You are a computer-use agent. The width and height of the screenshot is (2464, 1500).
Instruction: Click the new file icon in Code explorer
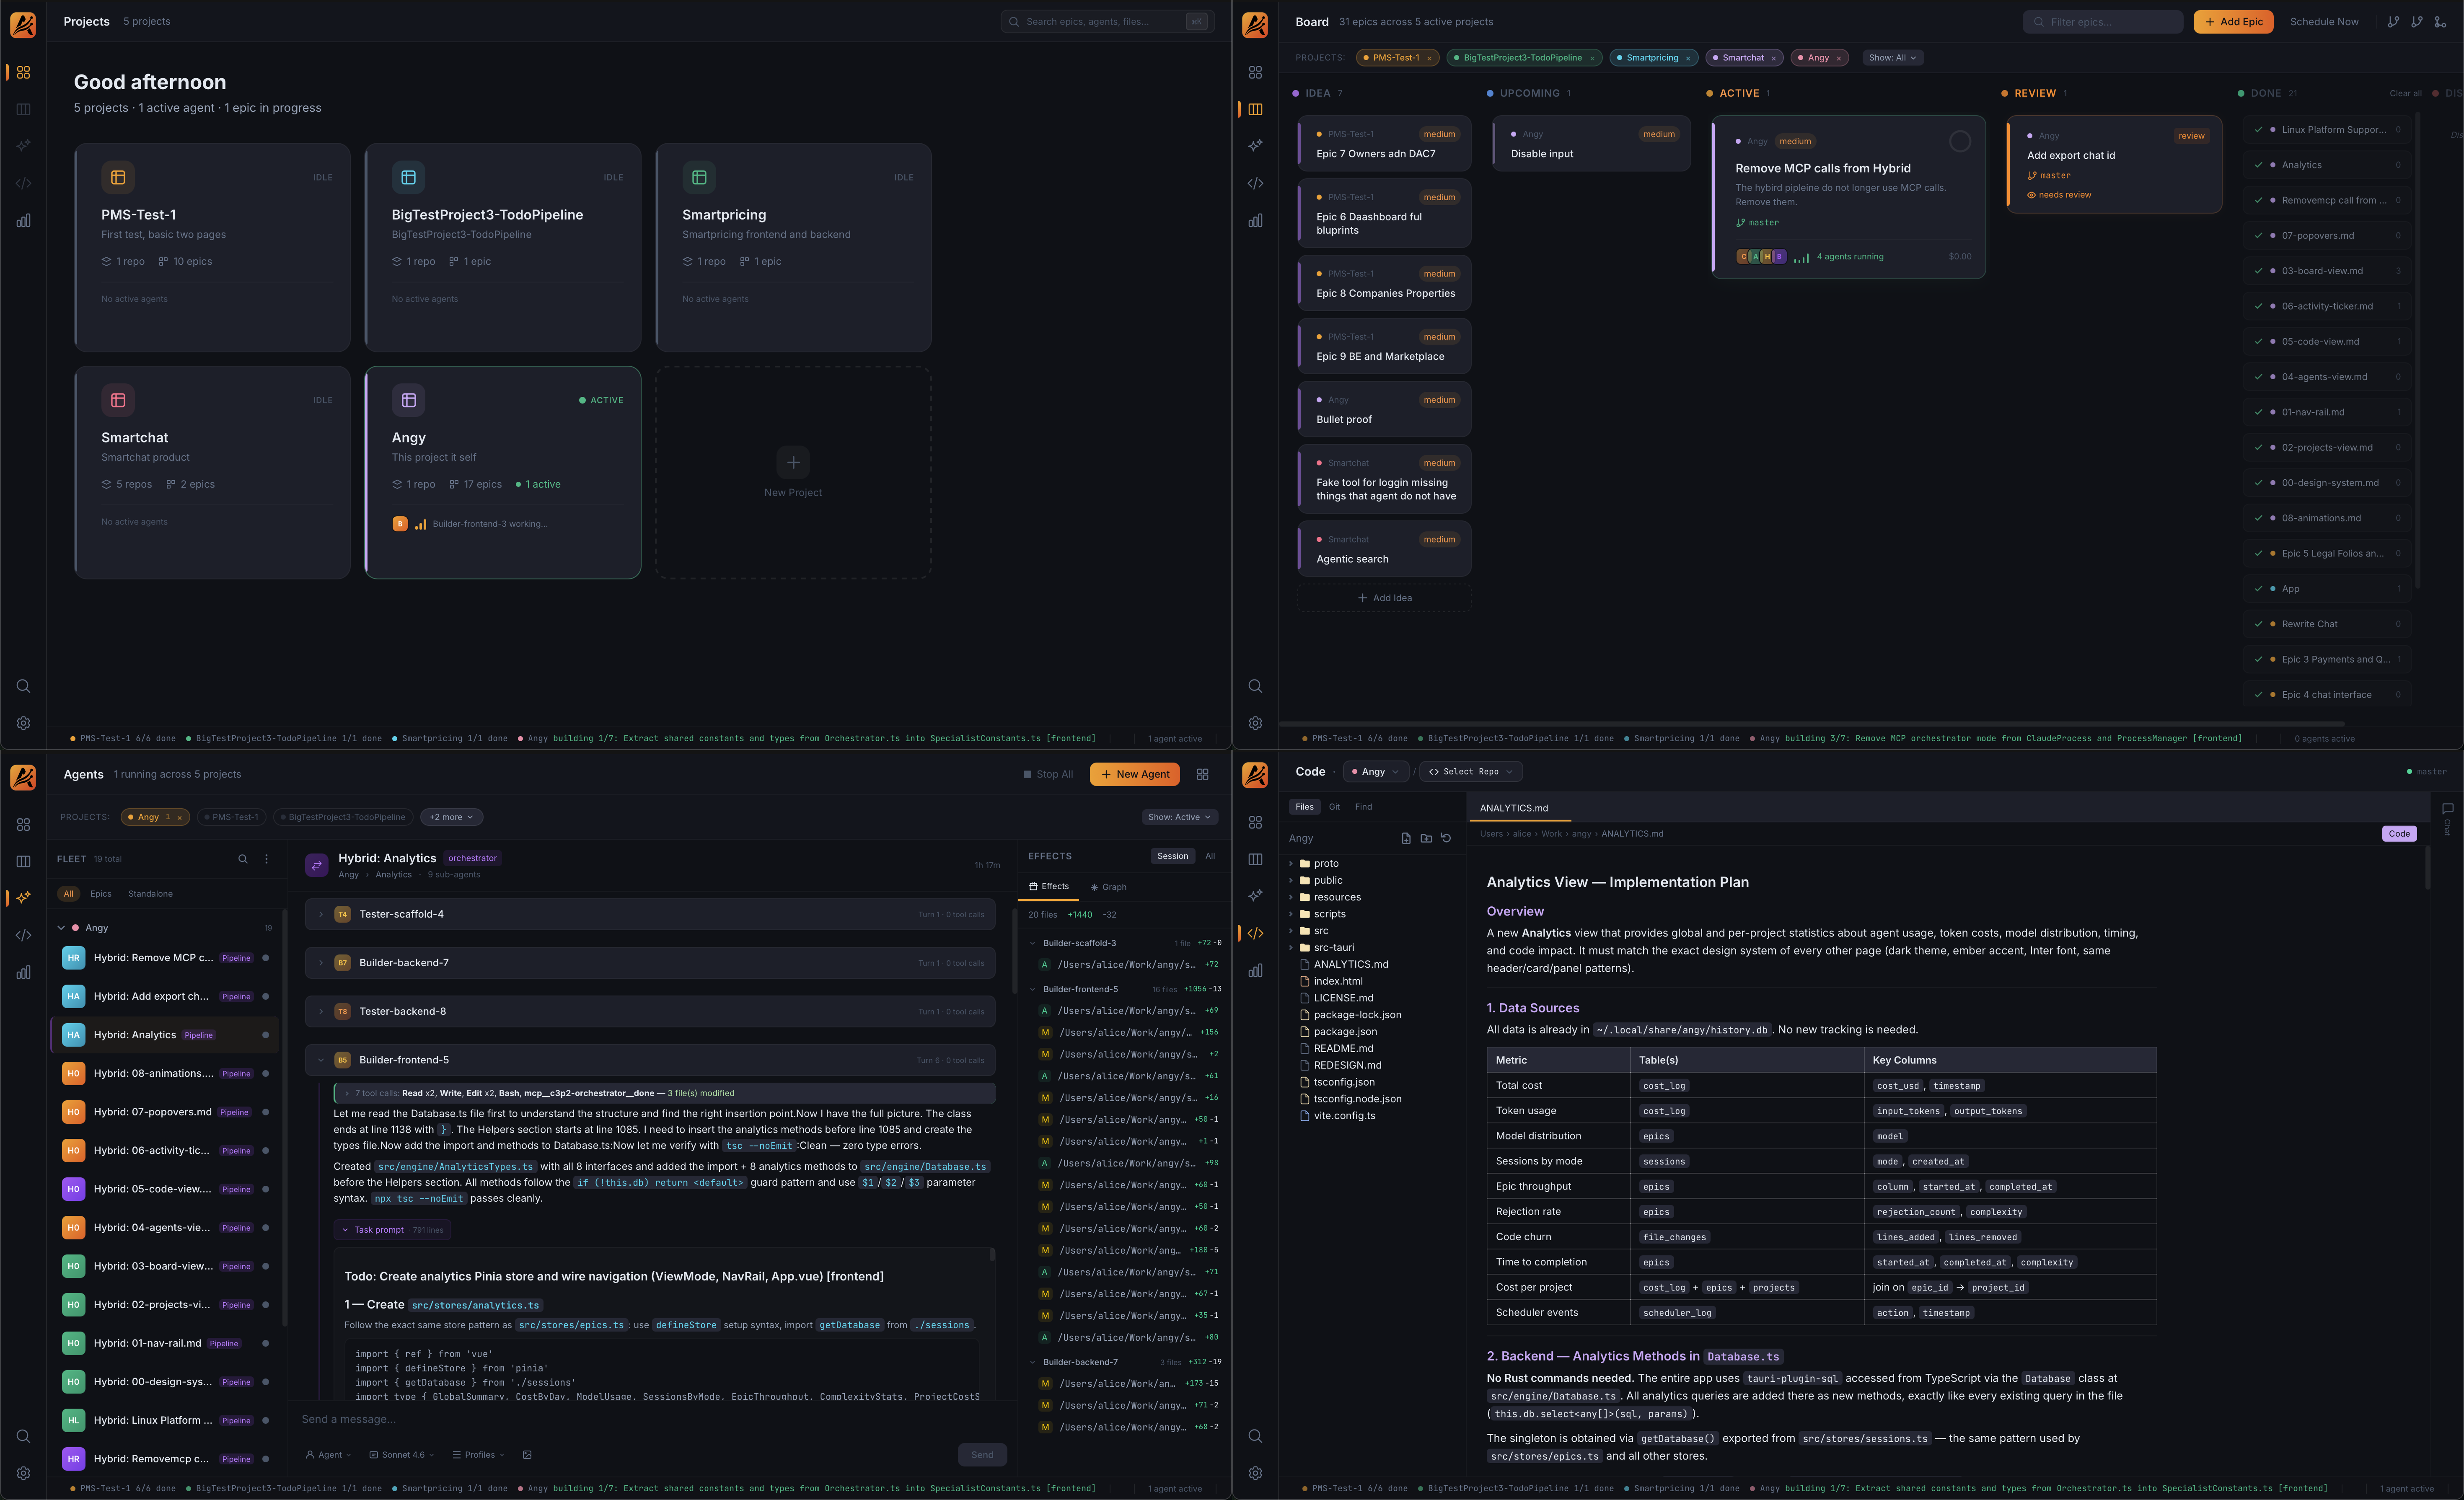(x=1406, y=838)
